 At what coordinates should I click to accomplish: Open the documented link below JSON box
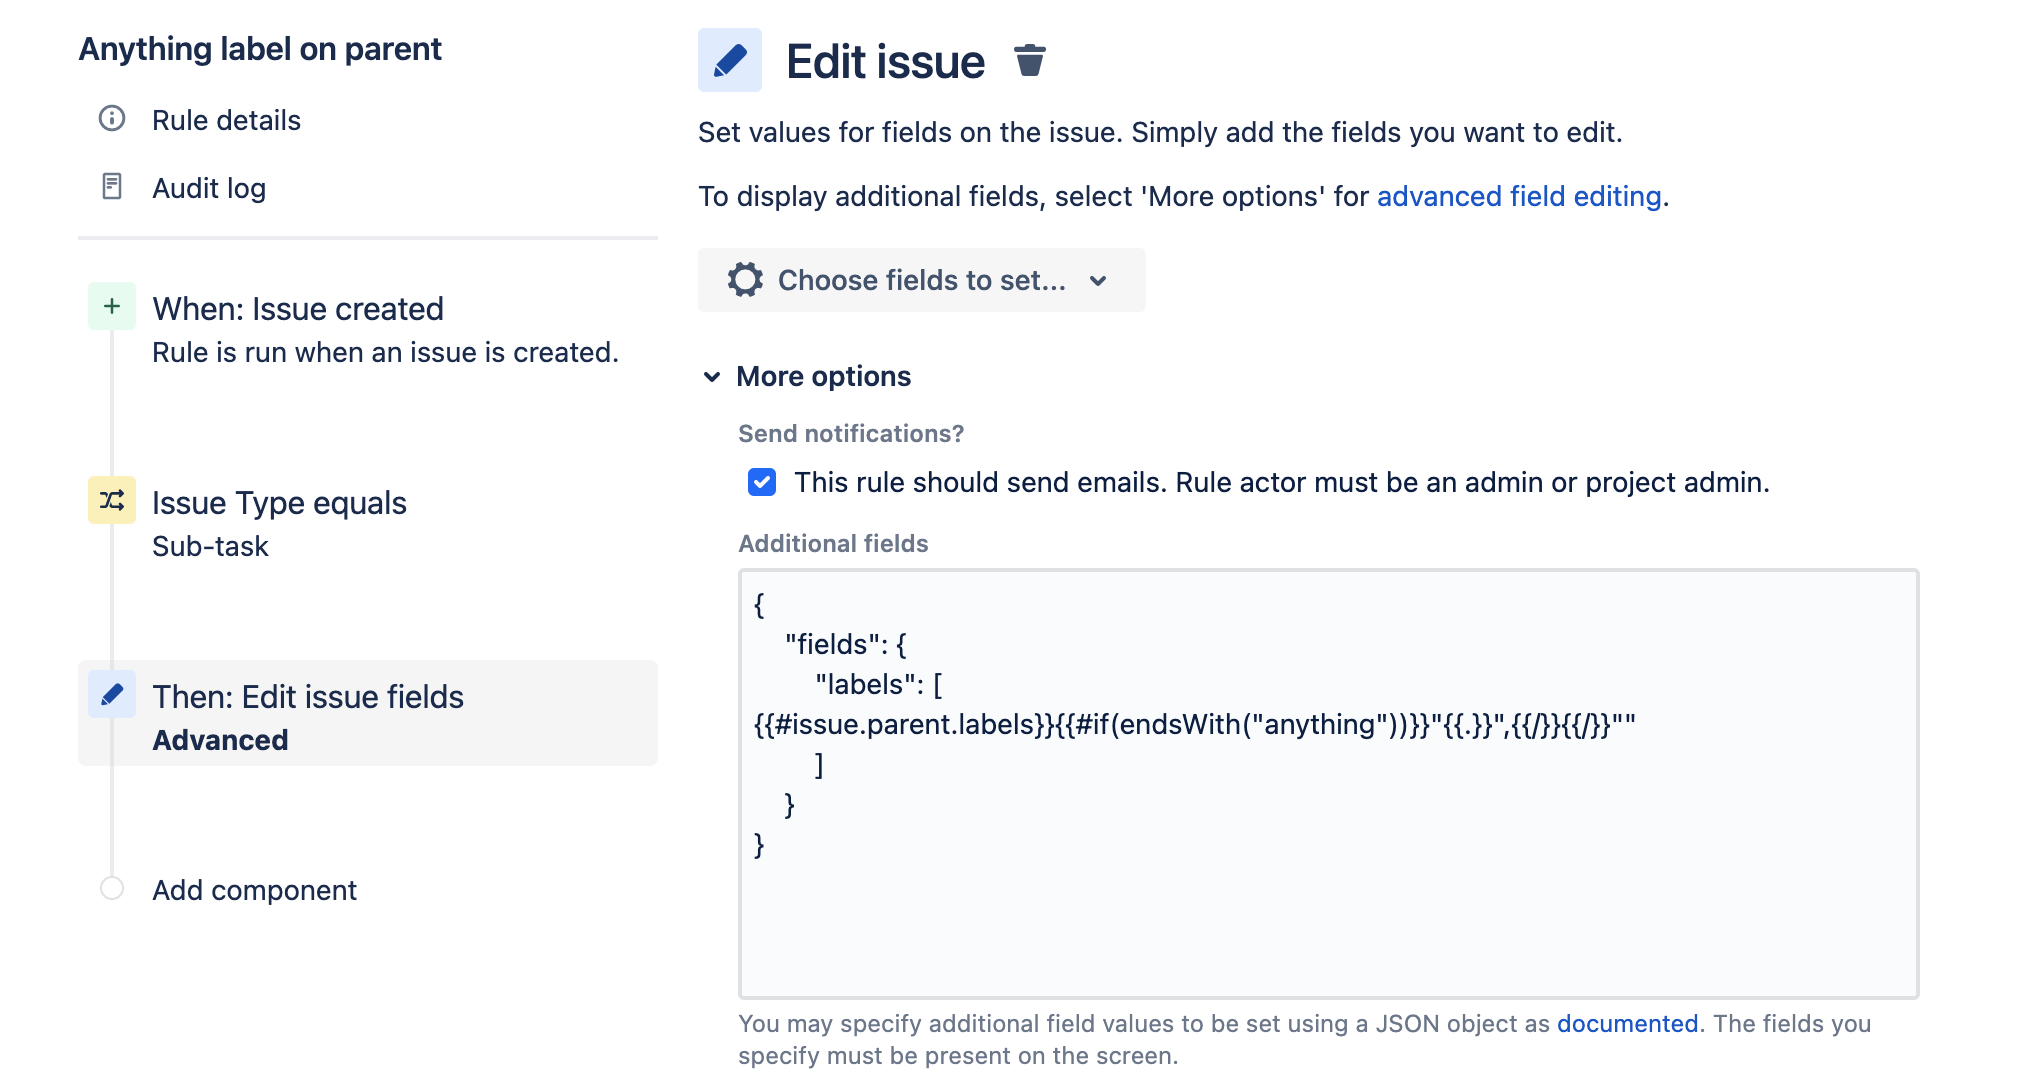[x=1627, y=1024]
